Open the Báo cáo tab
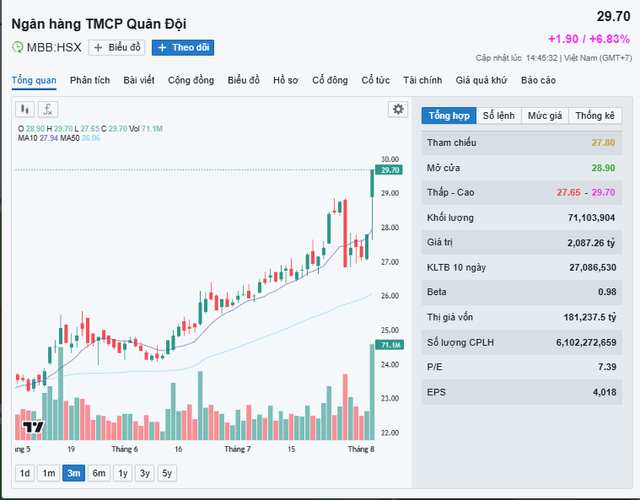The image size is (640, 500). click(x=538, y=80)
